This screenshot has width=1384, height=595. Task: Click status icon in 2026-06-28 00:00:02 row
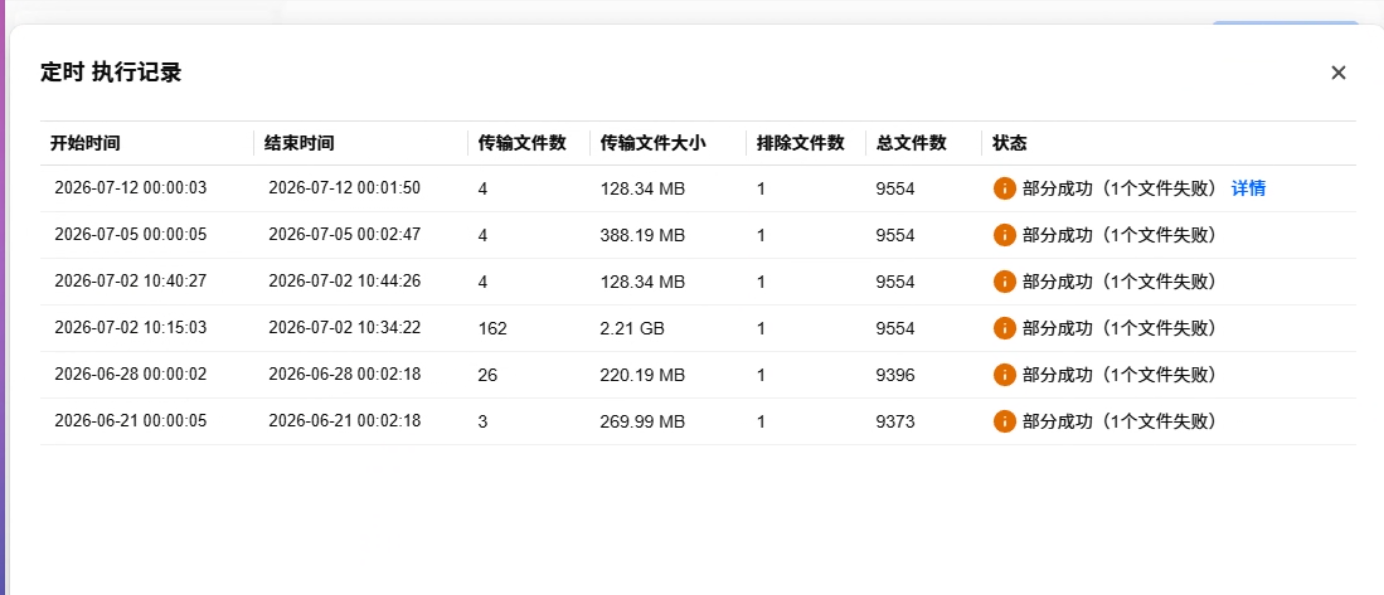[1004, 375]
